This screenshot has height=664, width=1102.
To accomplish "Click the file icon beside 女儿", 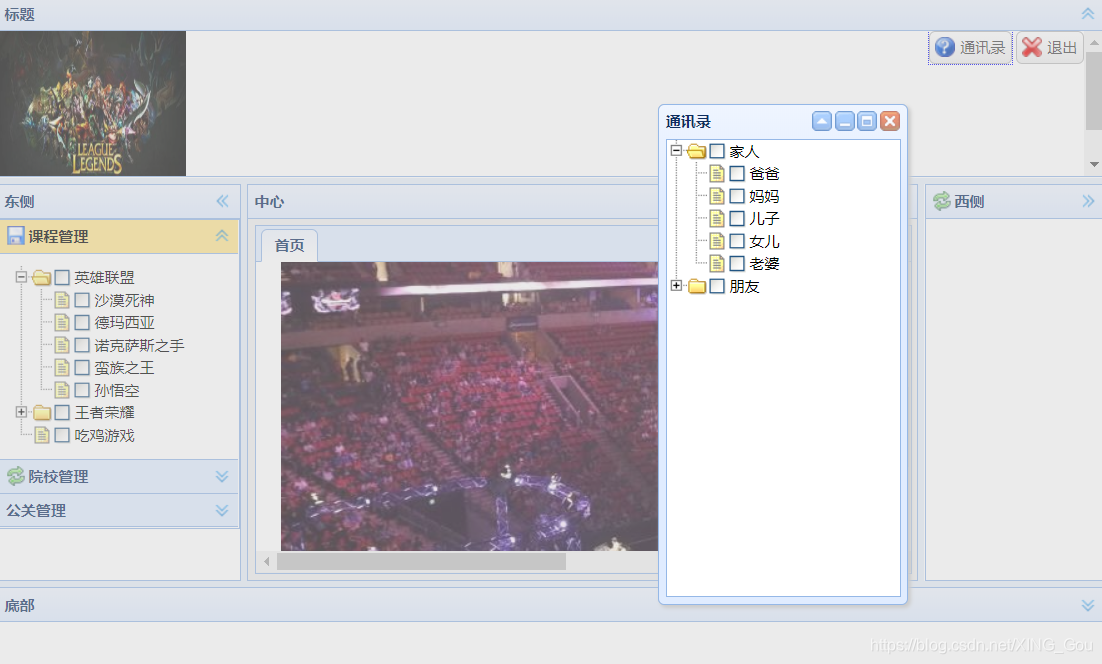I will click(x=717, y=241).
